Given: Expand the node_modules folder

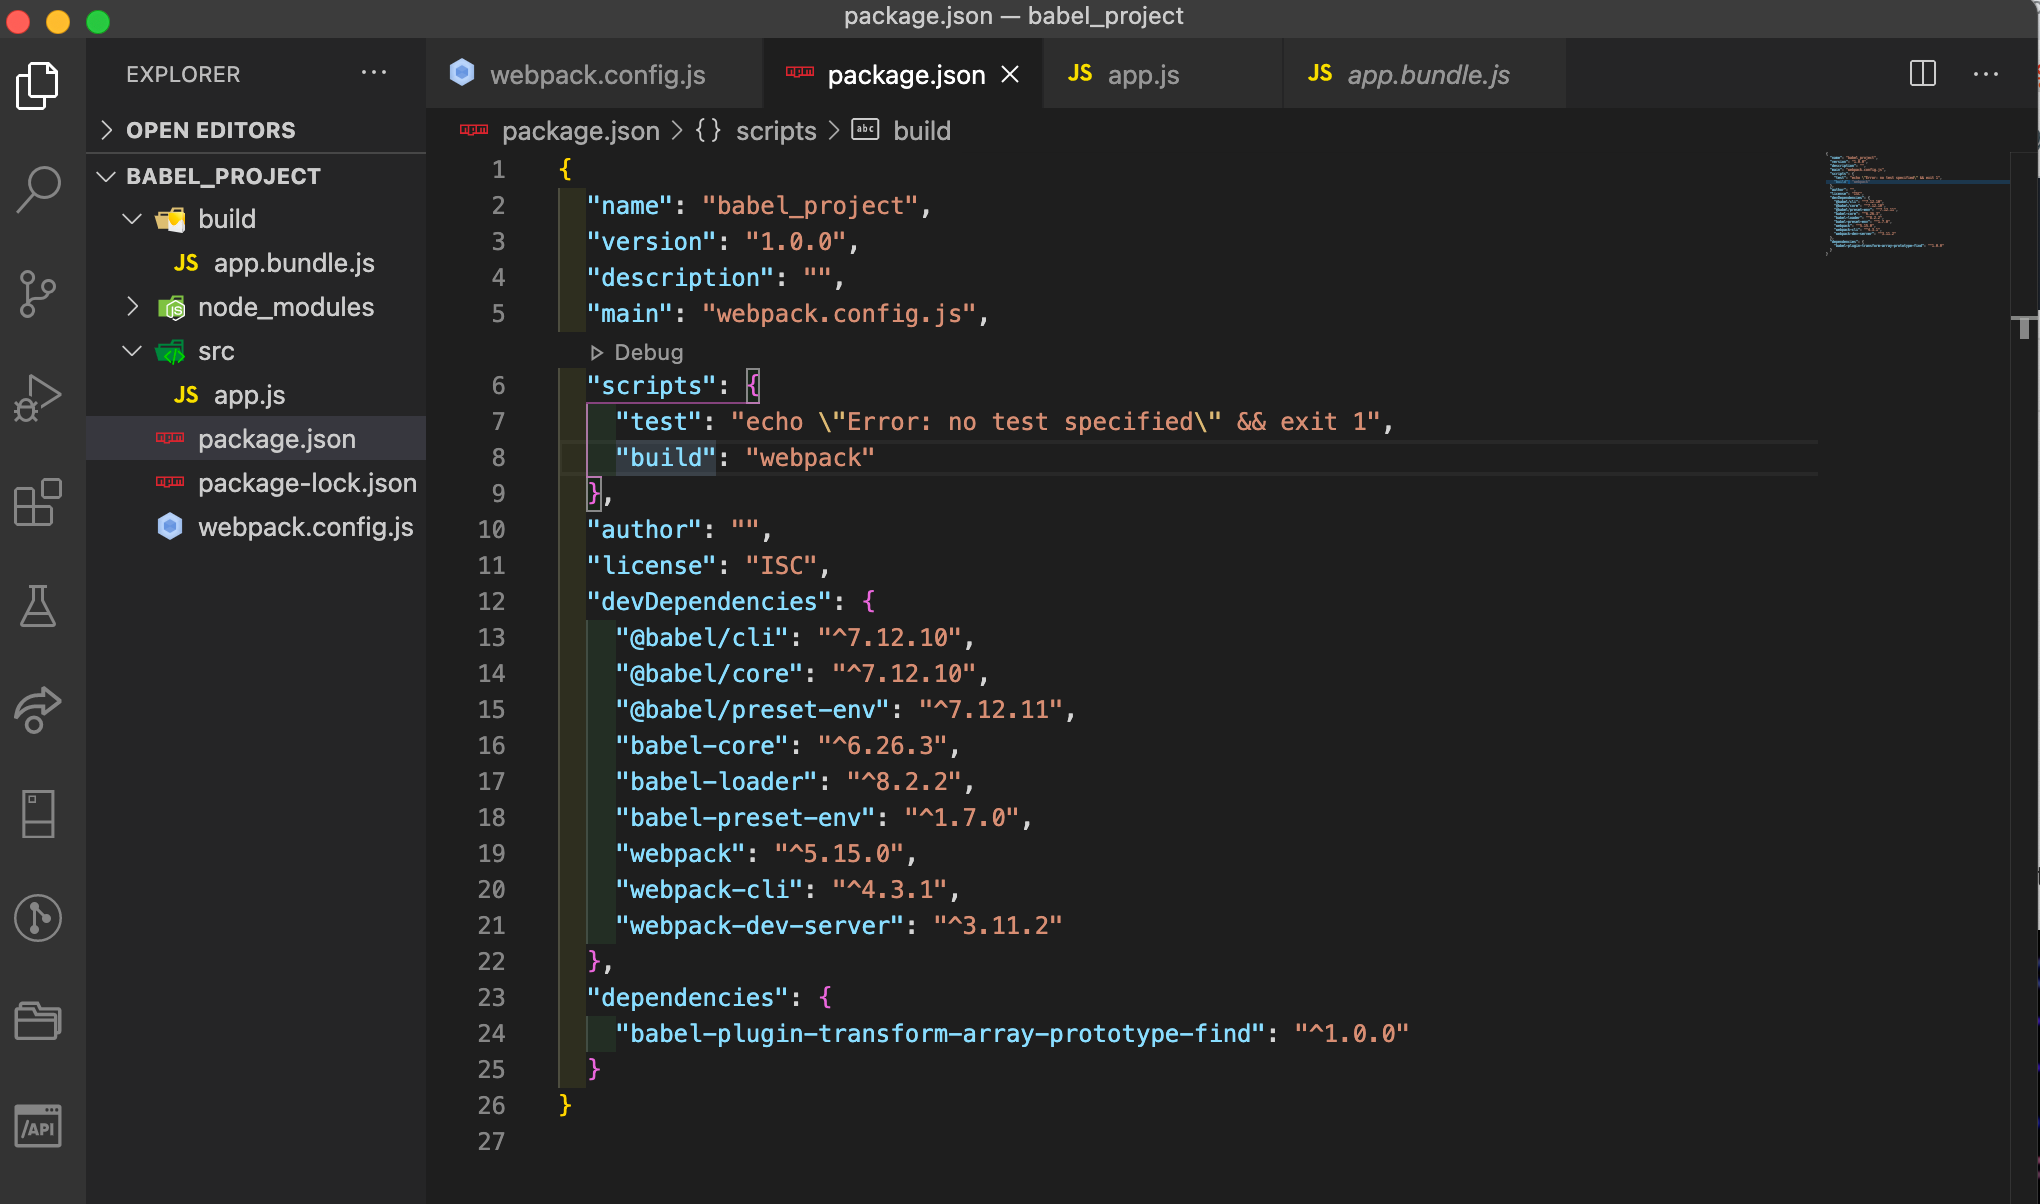Looking at the screenshot, I should 132,307.
